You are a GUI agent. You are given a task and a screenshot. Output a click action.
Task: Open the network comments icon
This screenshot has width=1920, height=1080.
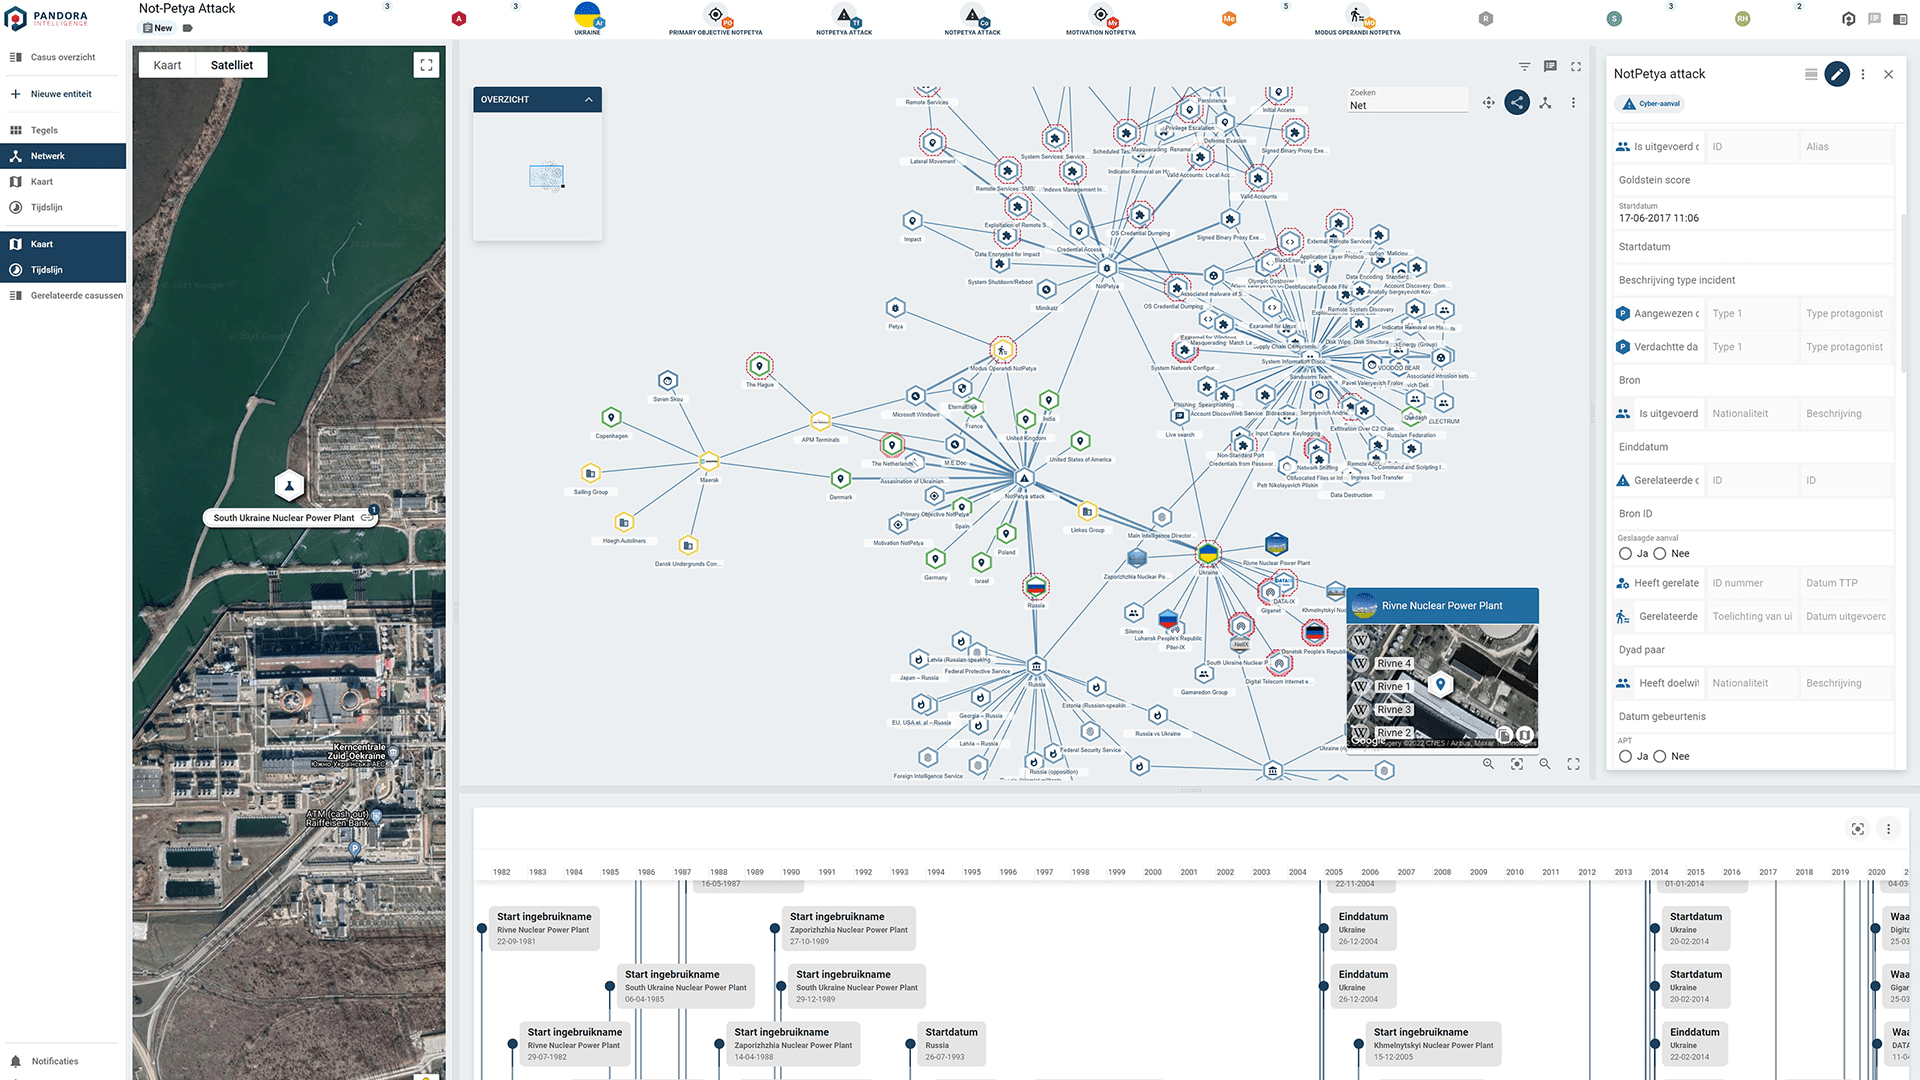tap(1550, 66)
